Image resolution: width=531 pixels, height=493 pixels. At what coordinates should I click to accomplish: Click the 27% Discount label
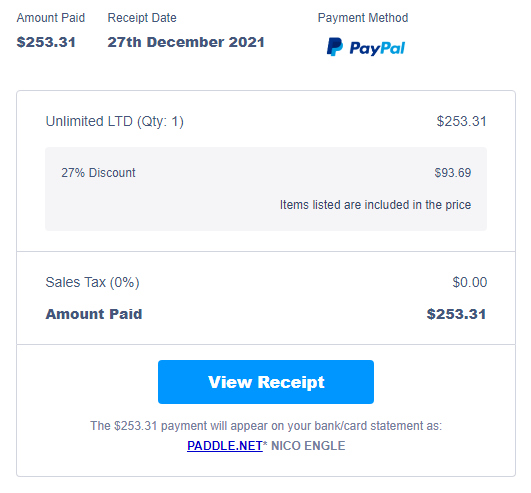[x=98, y=173]
